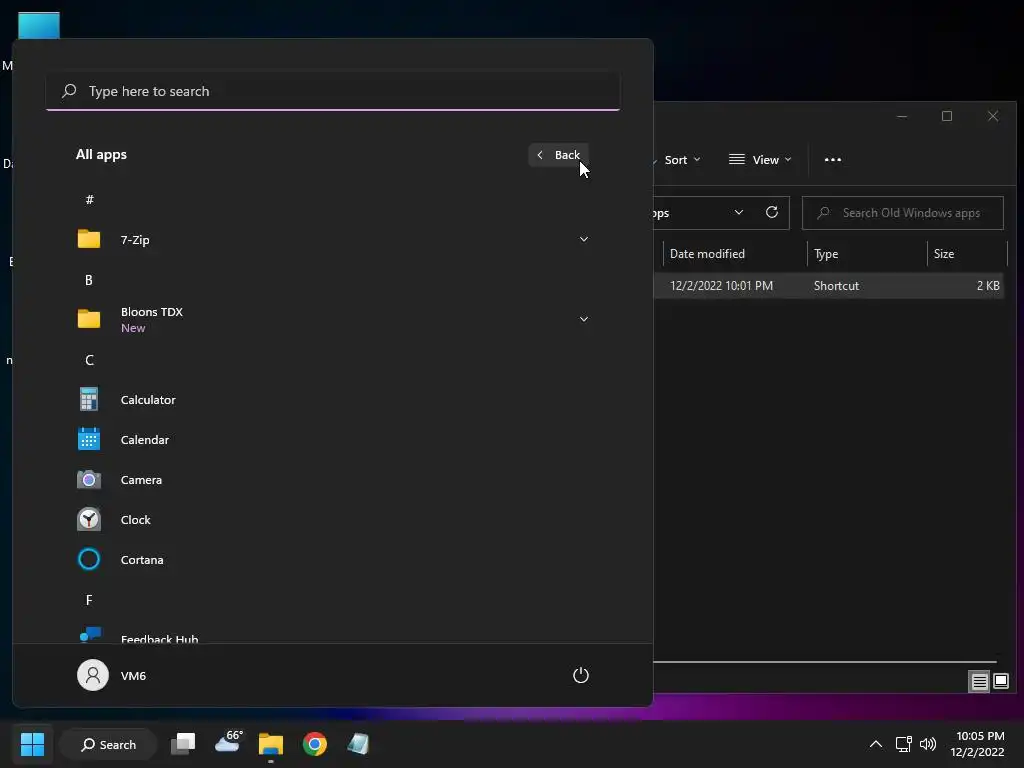Open Task View on the taskbar
This screenshot has width=1024, height=768.
[x=184, y=744]
